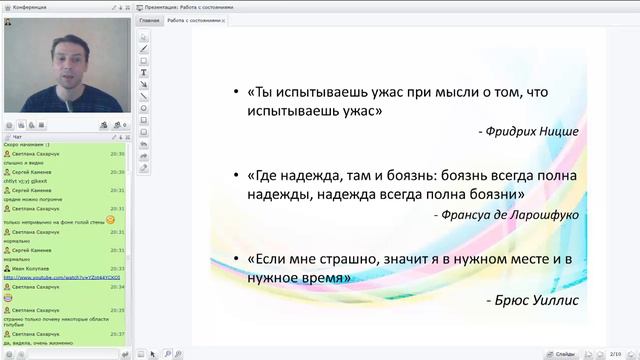
Task: Select the Eraser tool
Action: pos(144,168)
